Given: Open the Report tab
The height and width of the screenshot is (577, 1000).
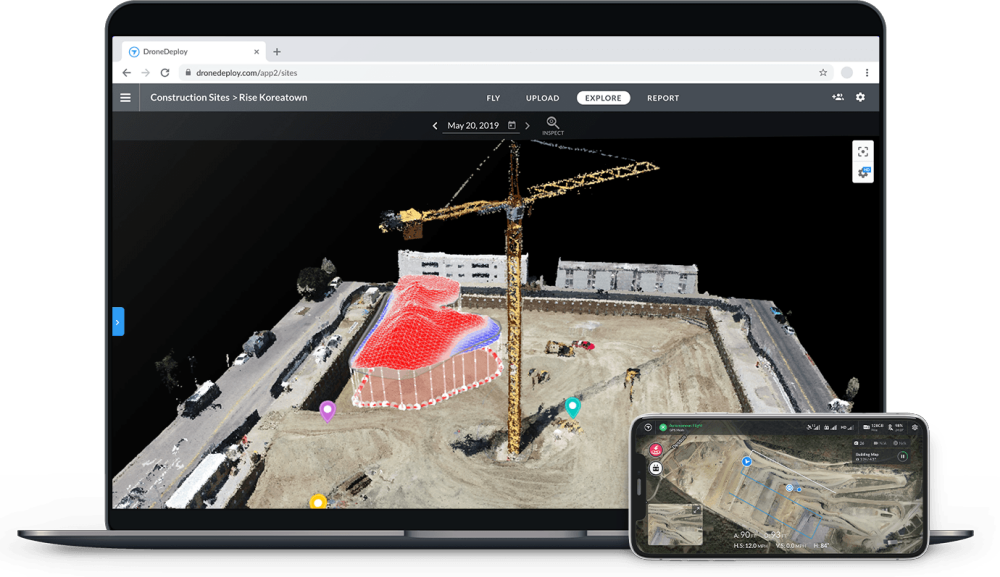Looking at the screenshot, I should [663, 98].
